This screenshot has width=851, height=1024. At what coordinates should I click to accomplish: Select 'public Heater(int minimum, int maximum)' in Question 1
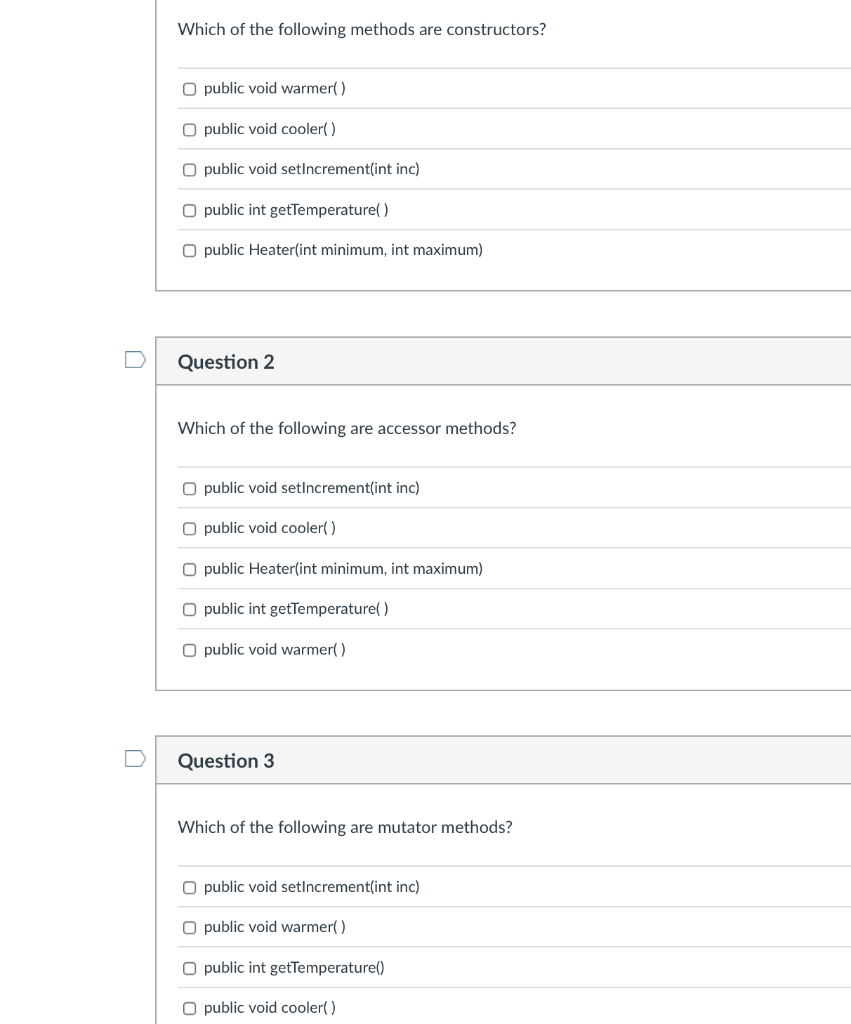coord(189,250)
